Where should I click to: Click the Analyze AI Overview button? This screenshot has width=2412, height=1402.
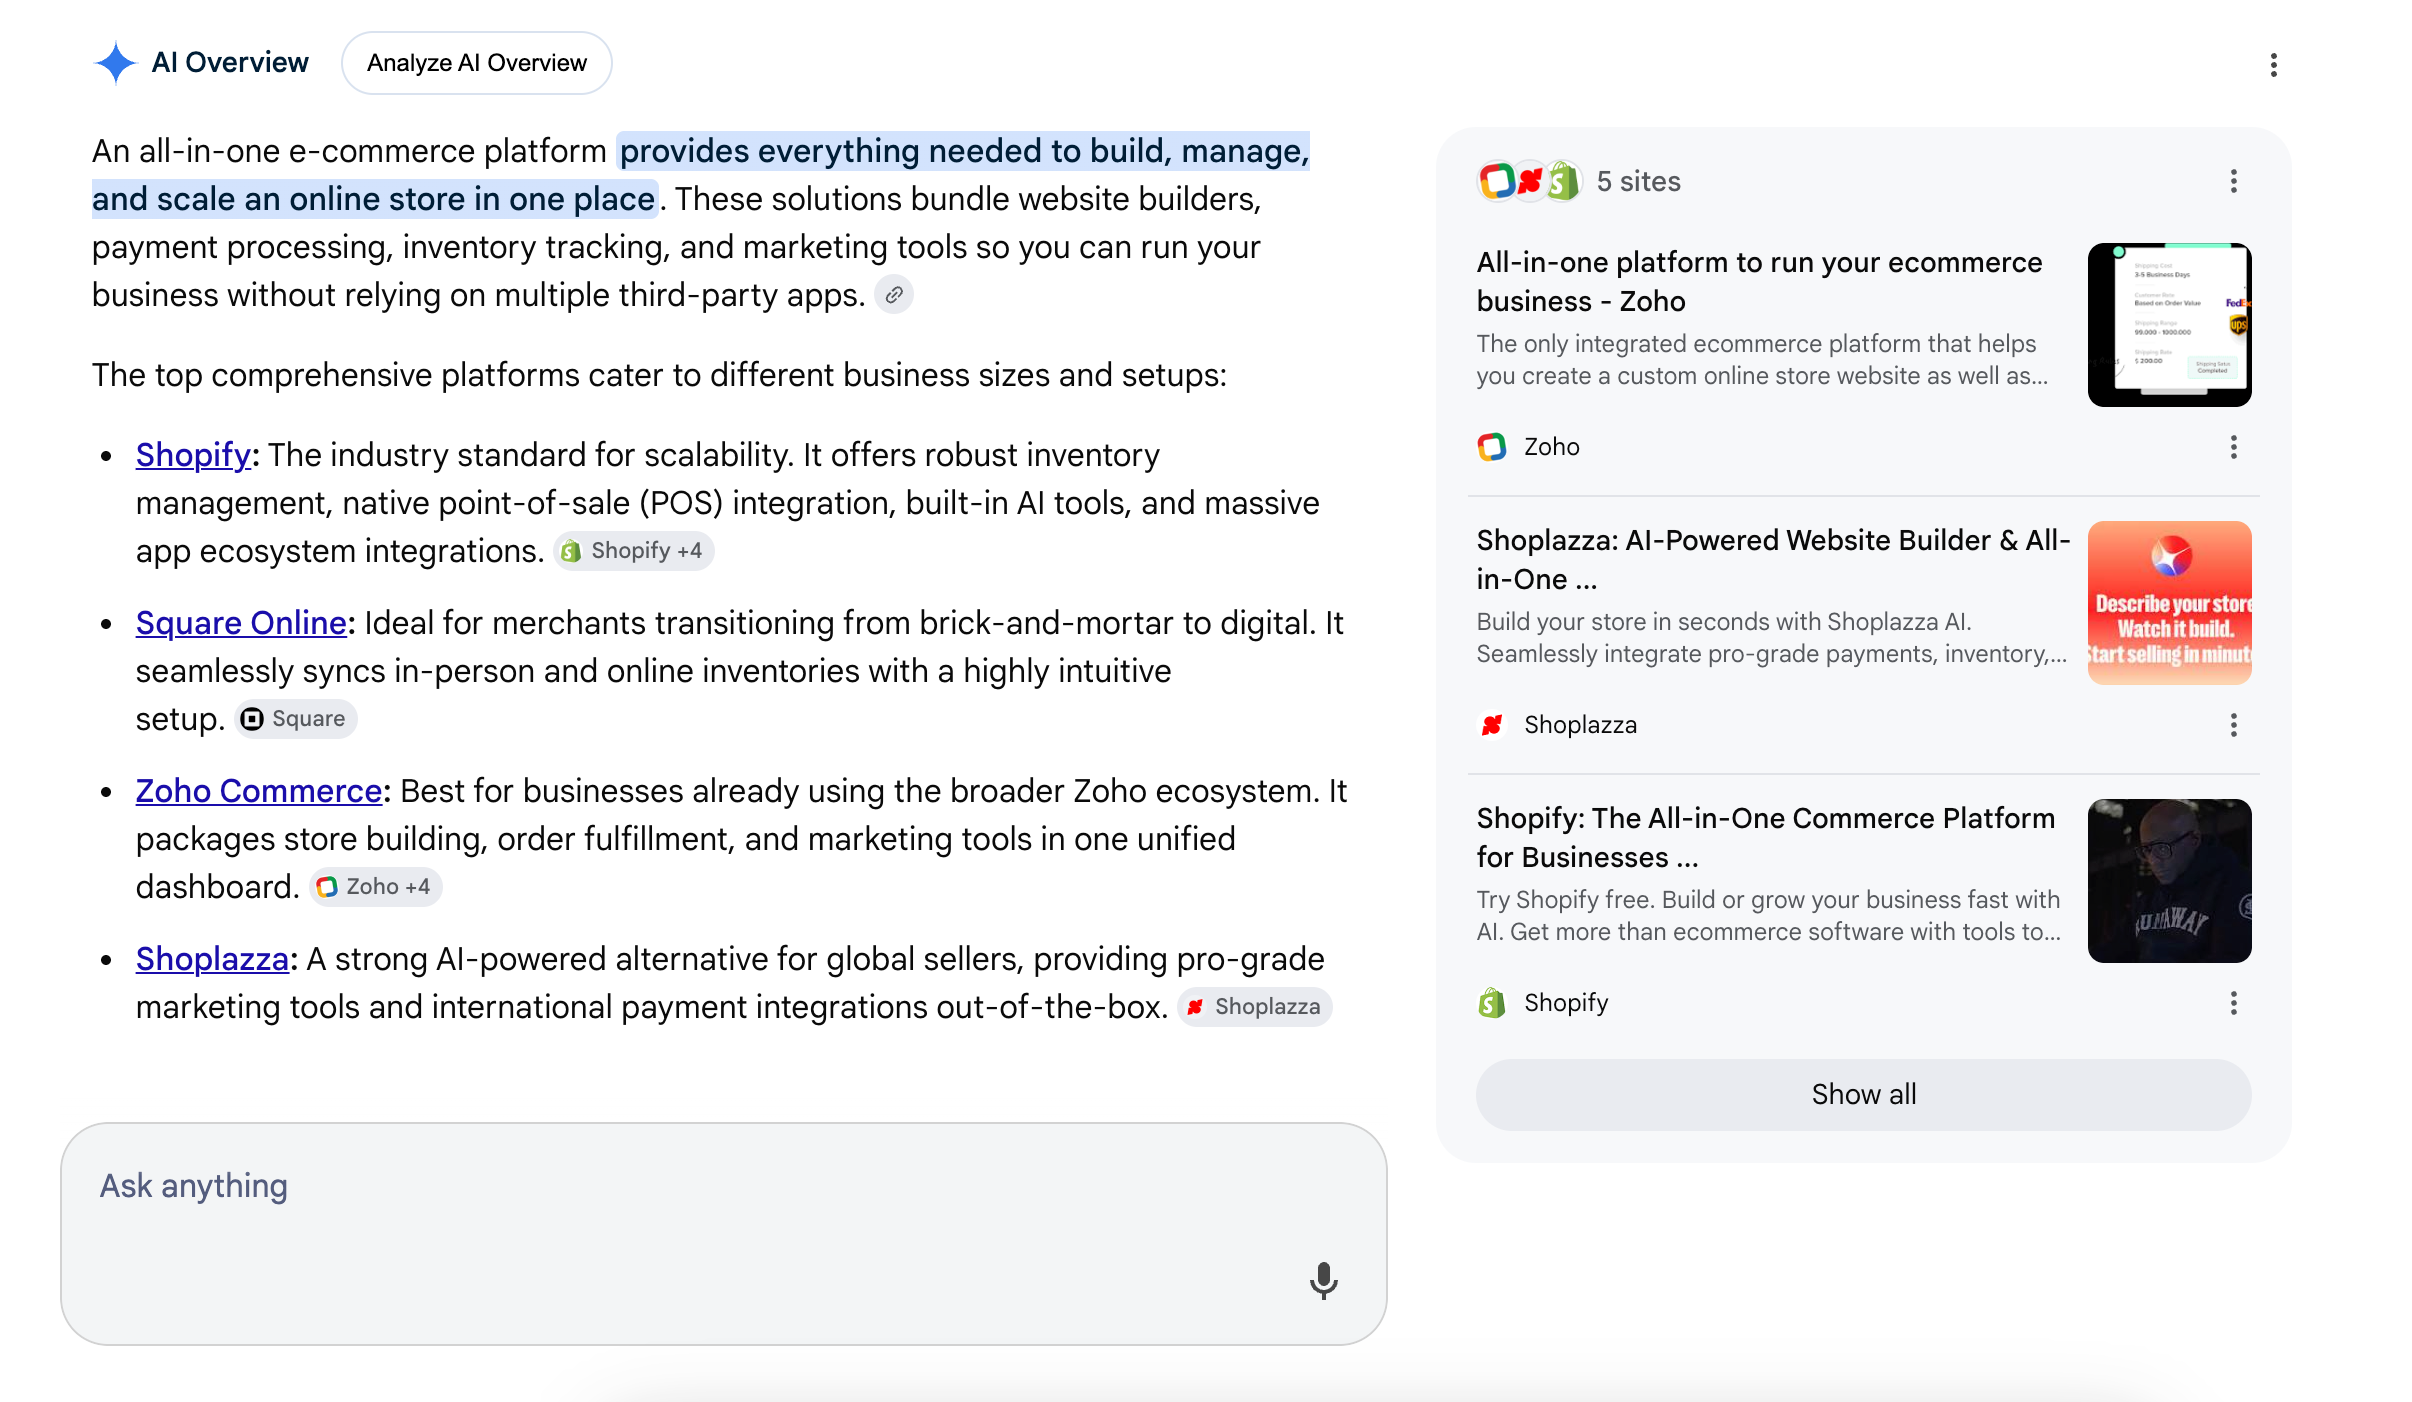477,63
